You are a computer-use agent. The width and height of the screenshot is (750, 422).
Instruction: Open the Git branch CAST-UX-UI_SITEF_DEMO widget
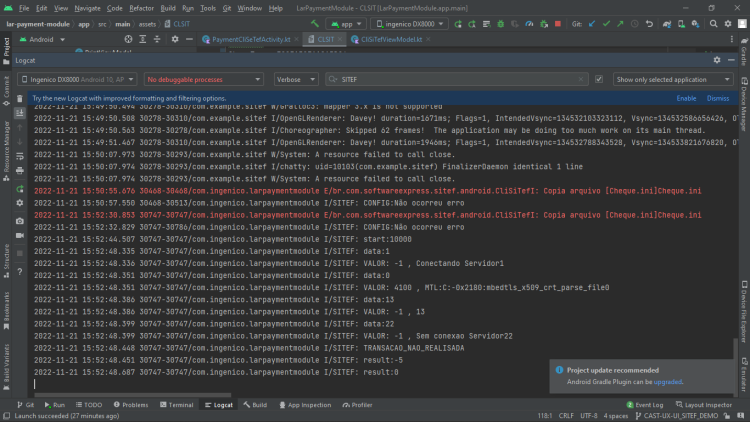[x=676, y=416]
